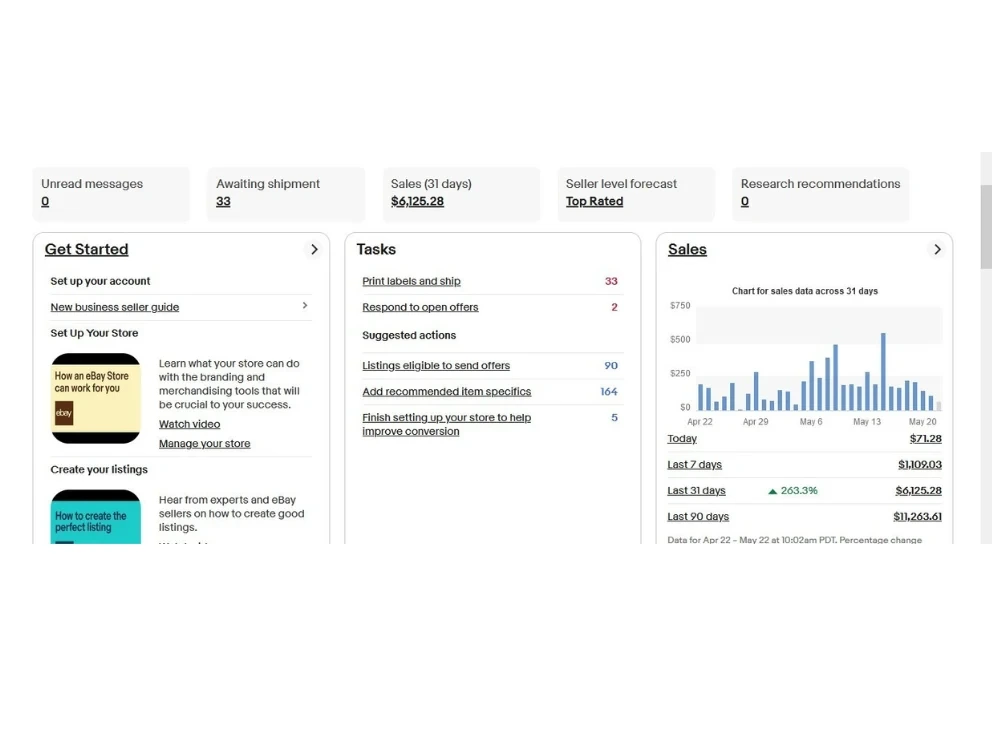Open the 'How to create the perfect listing' thumbnail
Image resolution: width=1000 pixels, height=750 pixels.
(96, 517)
